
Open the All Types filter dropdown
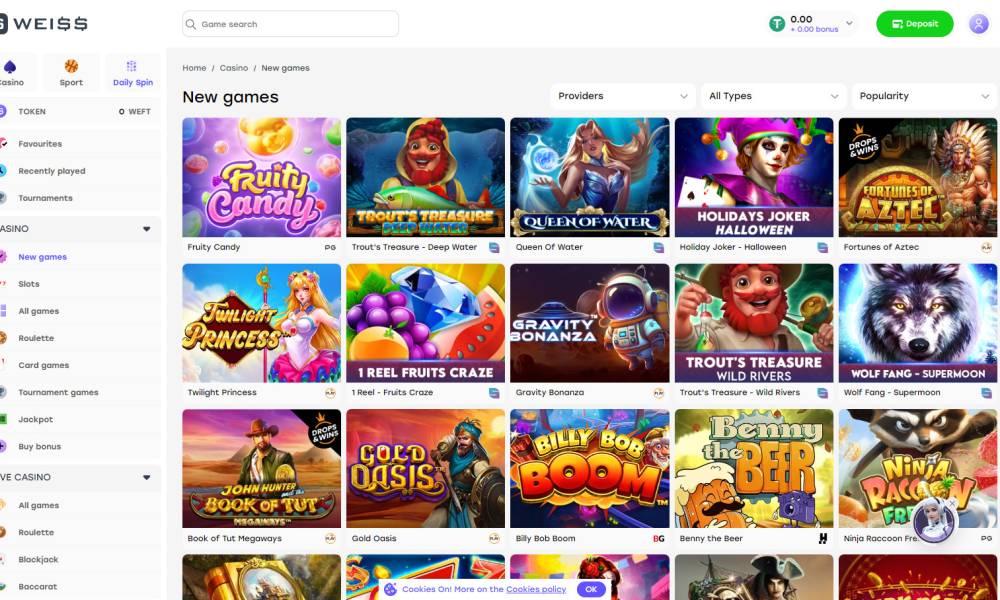pos(773,96)
